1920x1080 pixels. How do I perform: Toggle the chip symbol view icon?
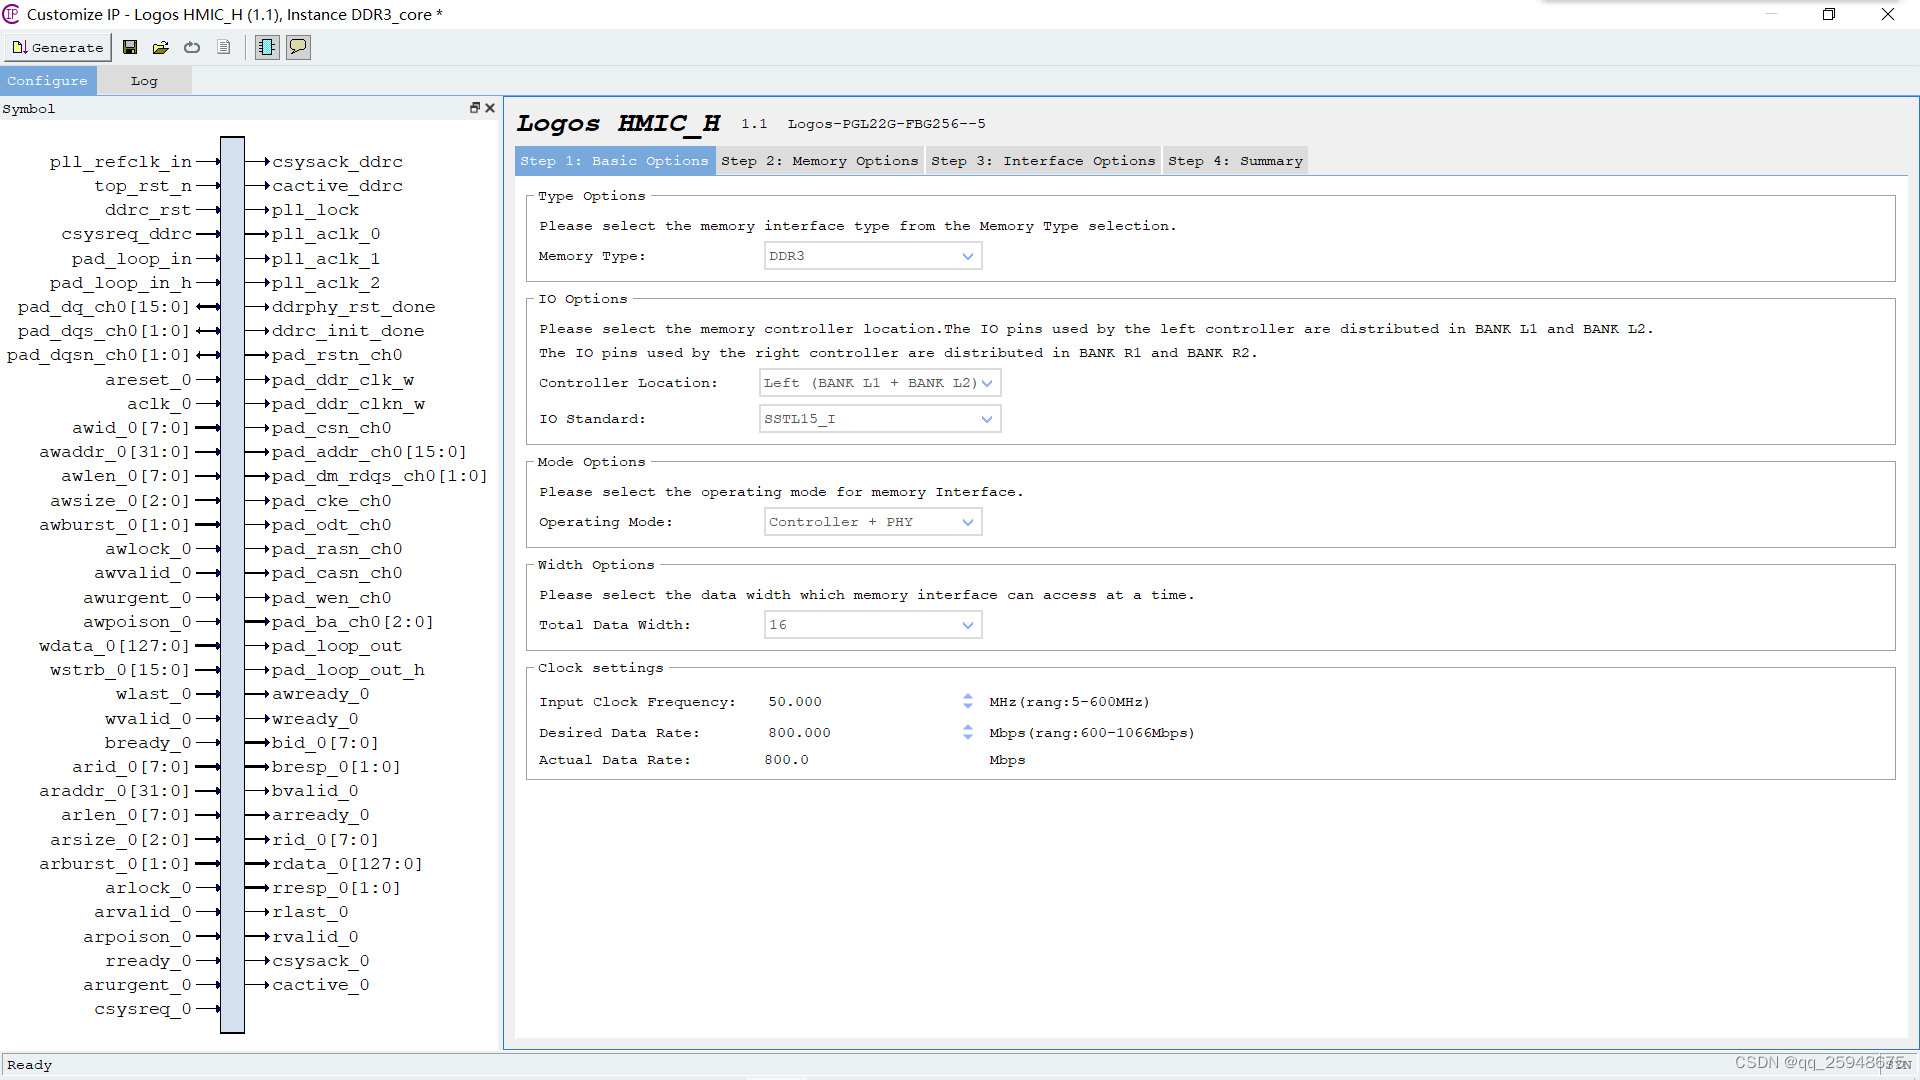pos(267,47)
